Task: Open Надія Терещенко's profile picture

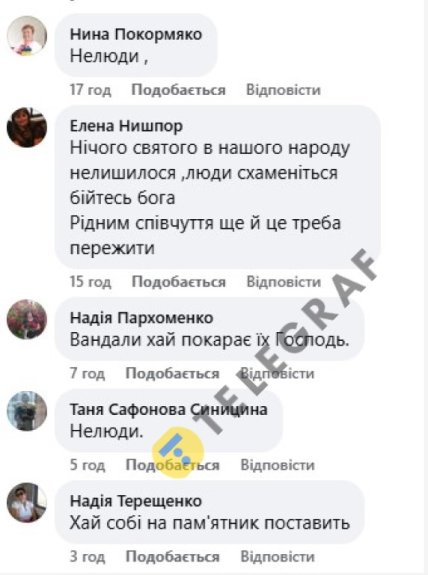Action: pyautogui.click(x=27, y=502)
